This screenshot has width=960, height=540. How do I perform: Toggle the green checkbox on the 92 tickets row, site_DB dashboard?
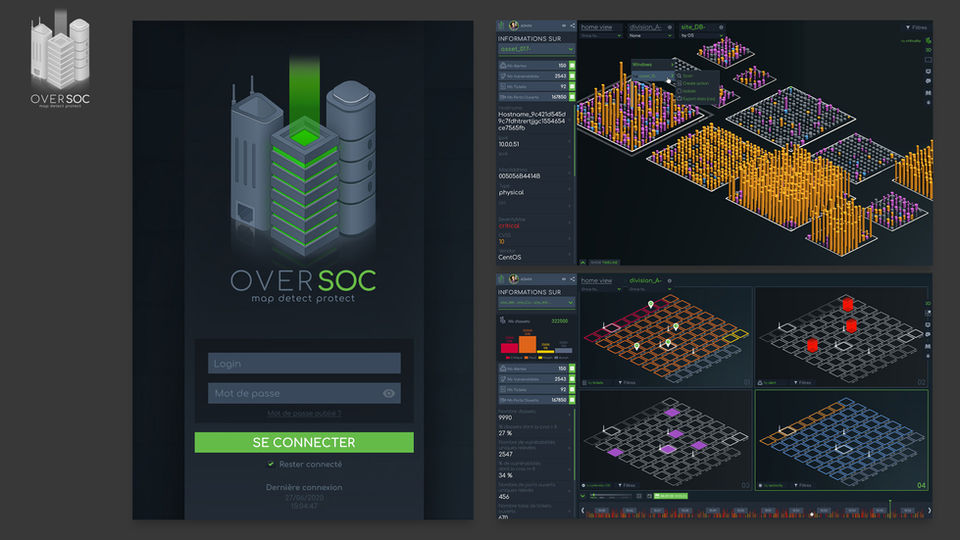click(572, 86)
